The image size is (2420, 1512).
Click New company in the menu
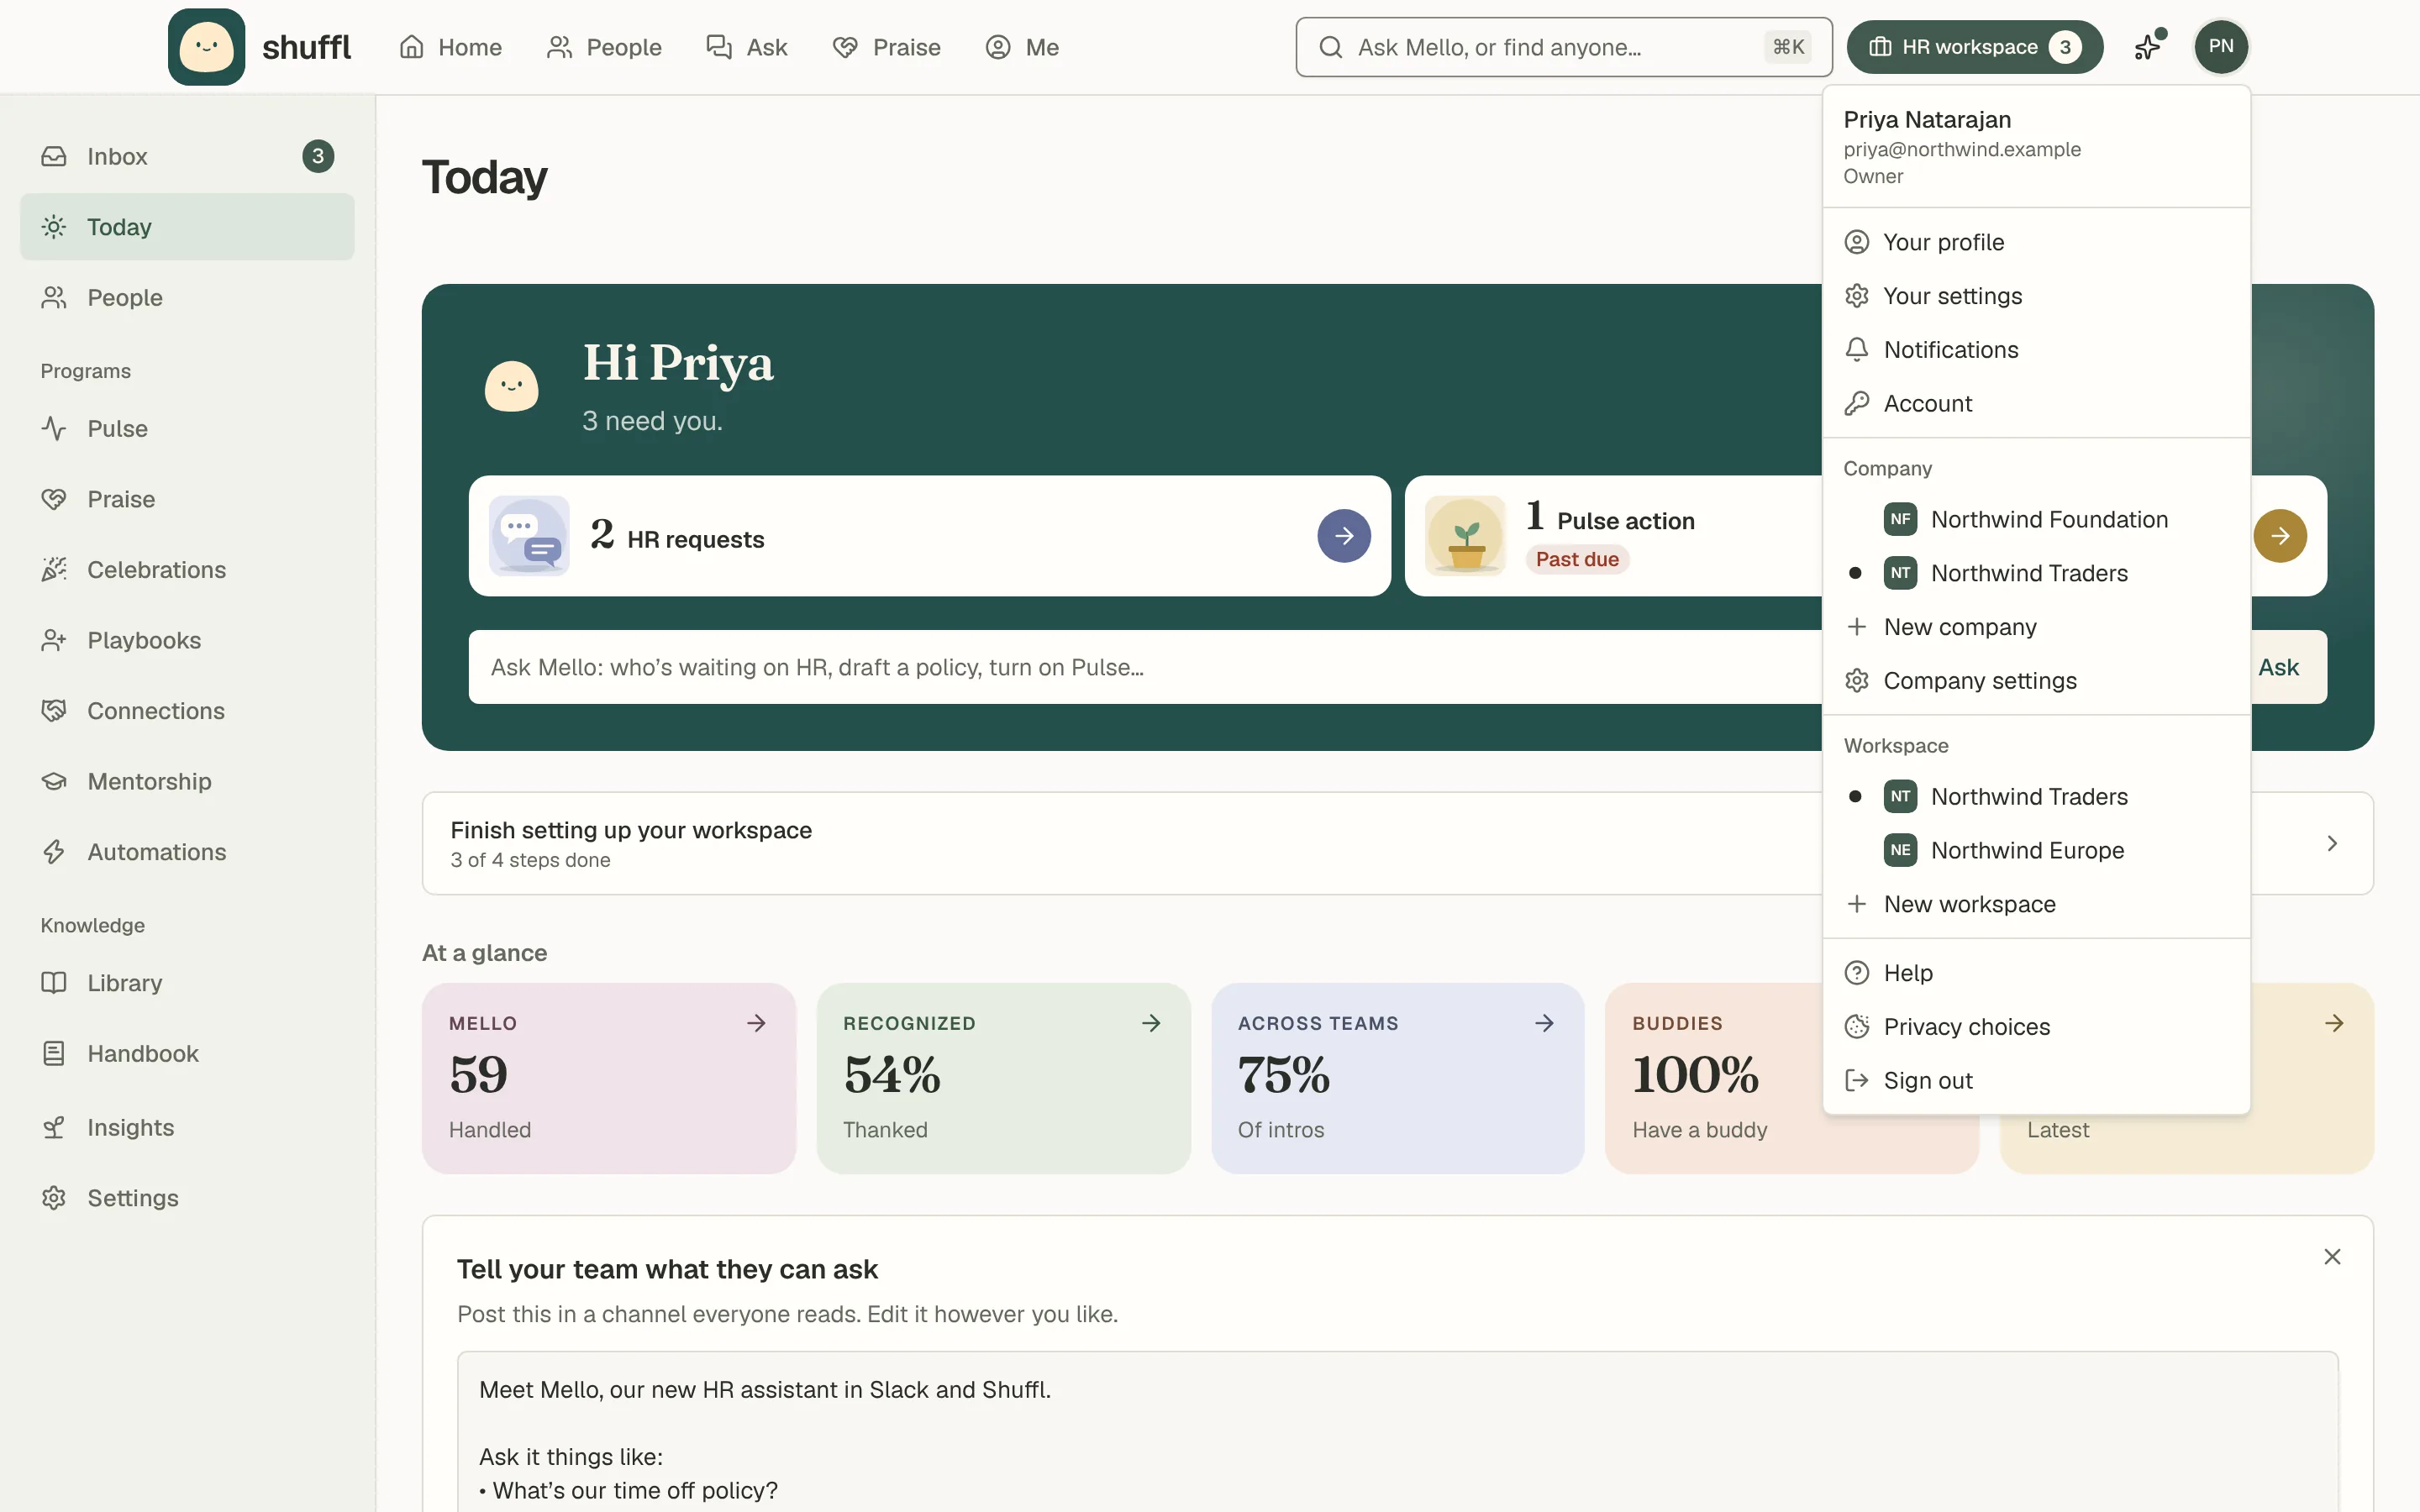2036,627
